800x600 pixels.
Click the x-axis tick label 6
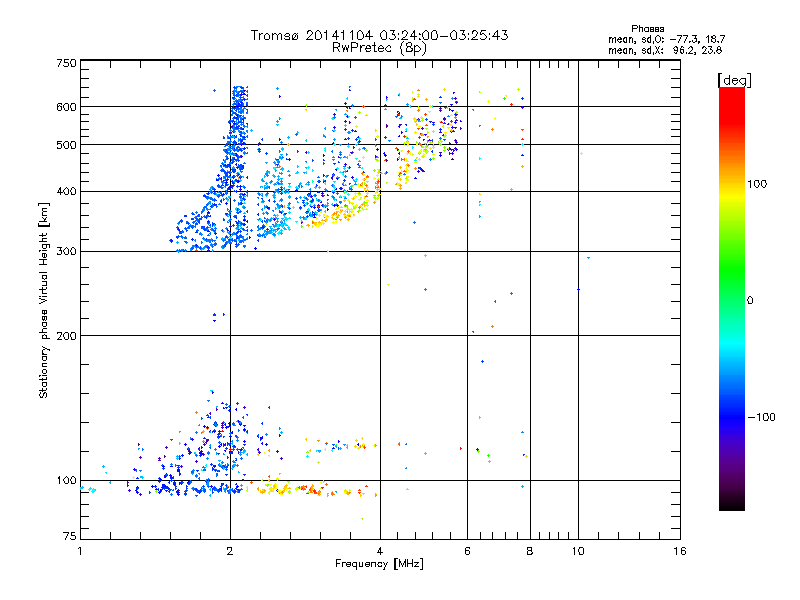pyautogui.click(x=467, y=551)
